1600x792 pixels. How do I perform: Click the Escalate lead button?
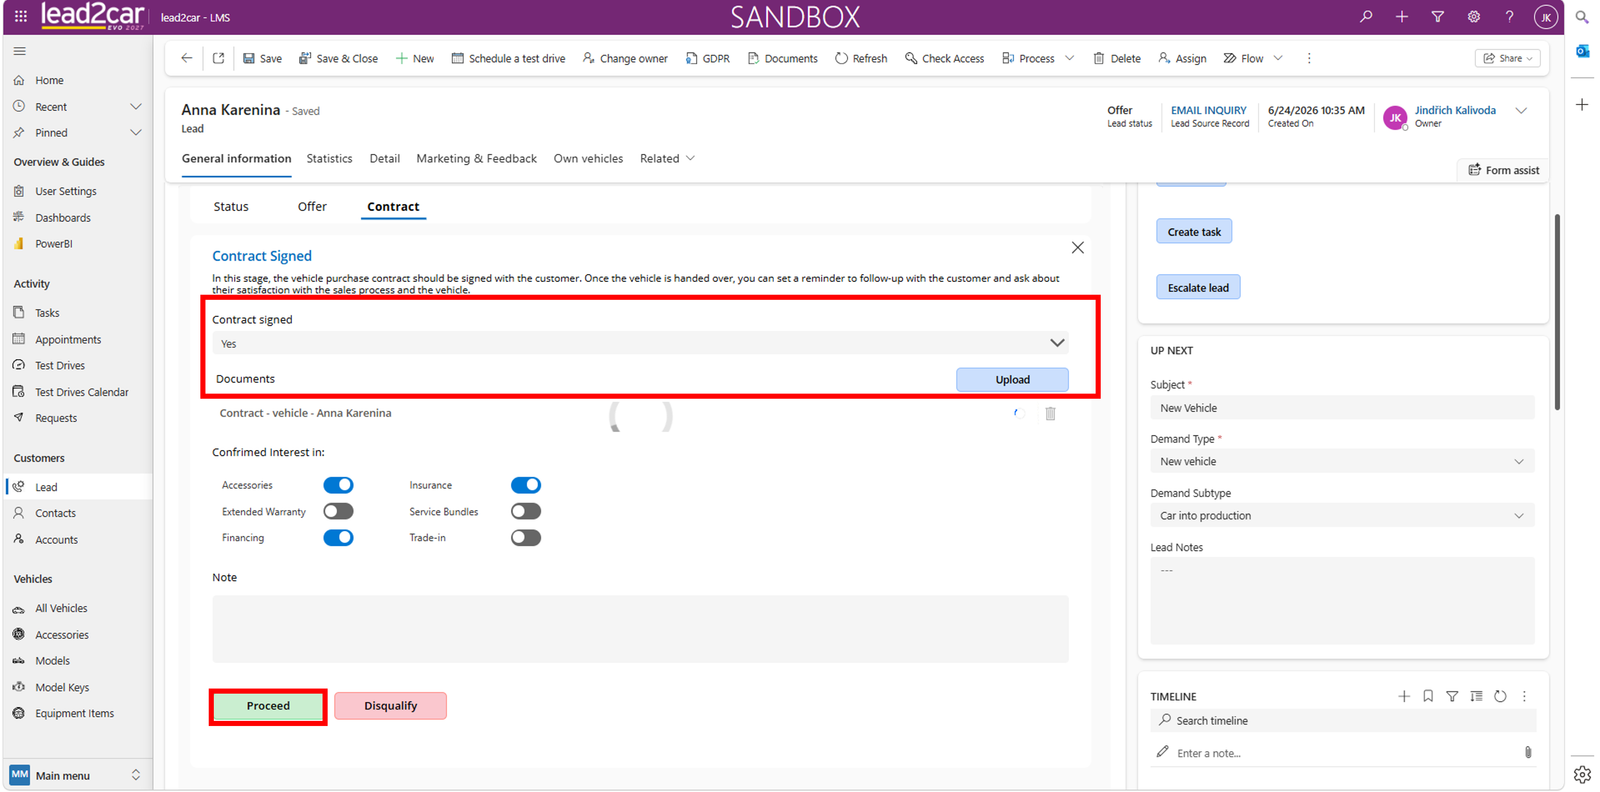click(1198, 288)
